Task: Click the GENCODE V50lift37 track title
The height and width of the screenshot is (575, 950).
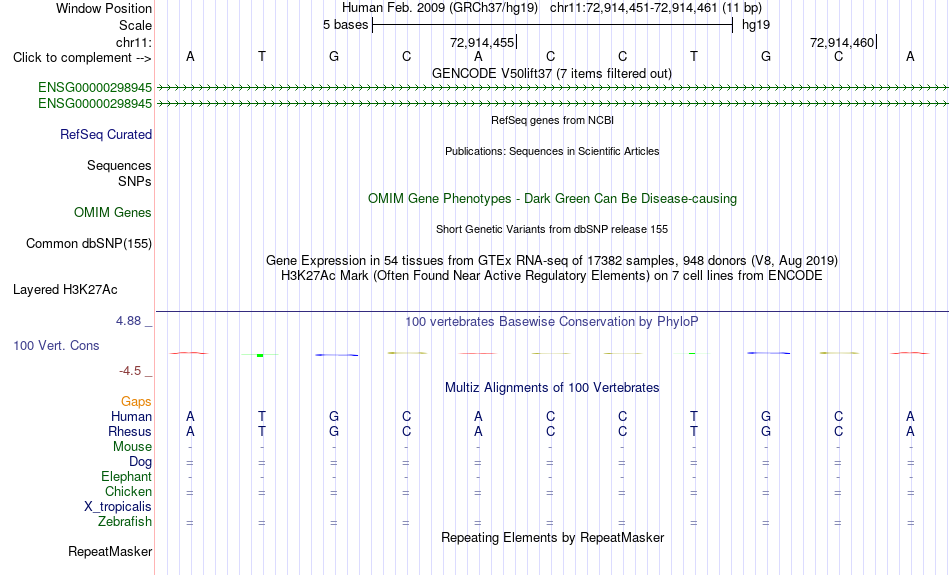Action: coord(551,73)
